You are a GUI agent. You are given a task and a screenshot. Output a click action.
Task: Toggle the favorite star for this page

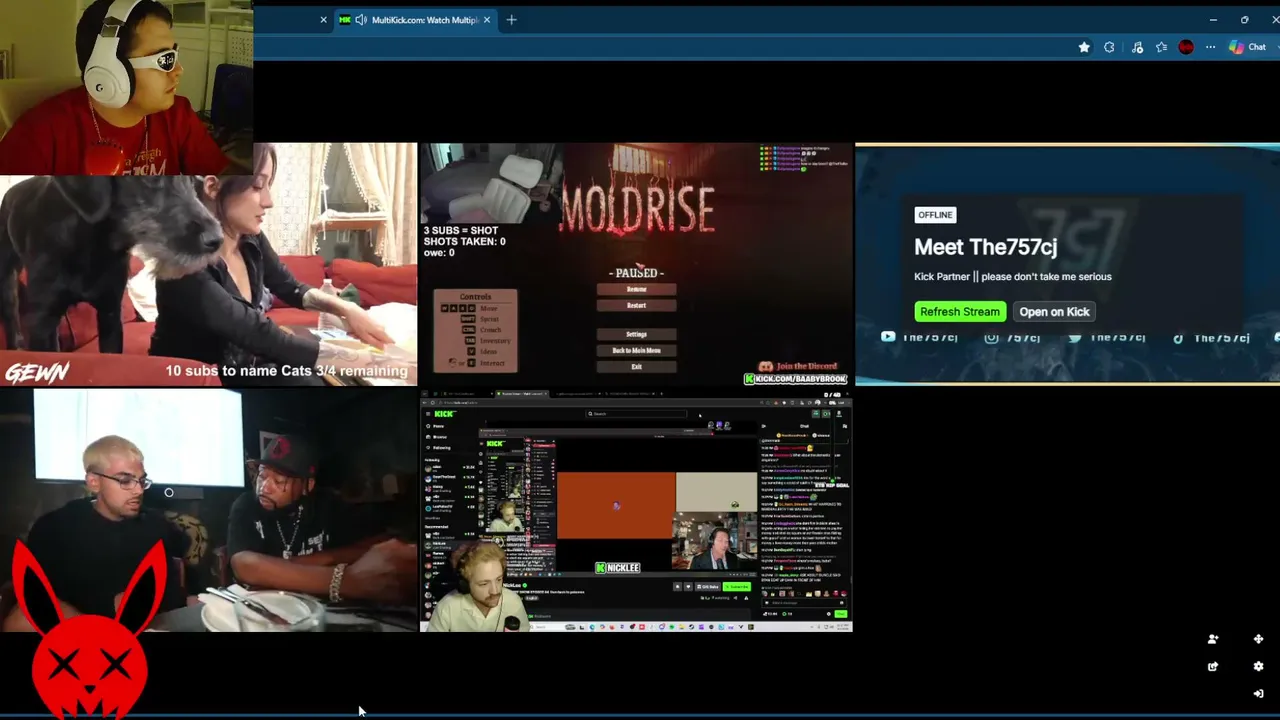point(1084,47)
